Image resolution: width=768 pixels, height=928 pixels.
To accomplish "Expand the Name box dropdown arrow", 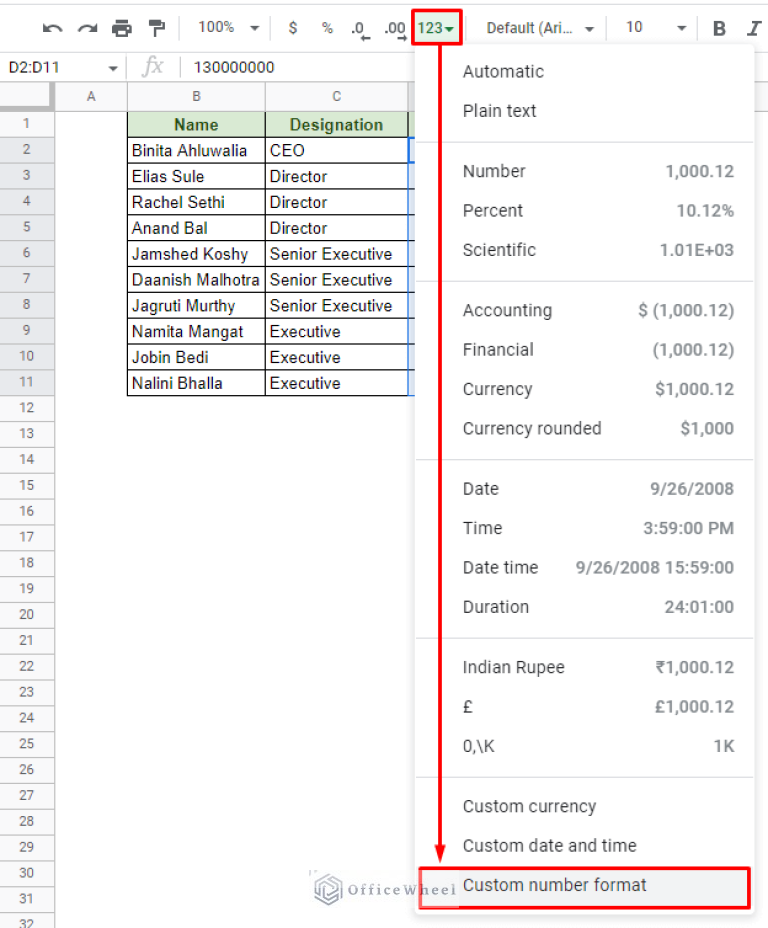I will click(112, 68).
